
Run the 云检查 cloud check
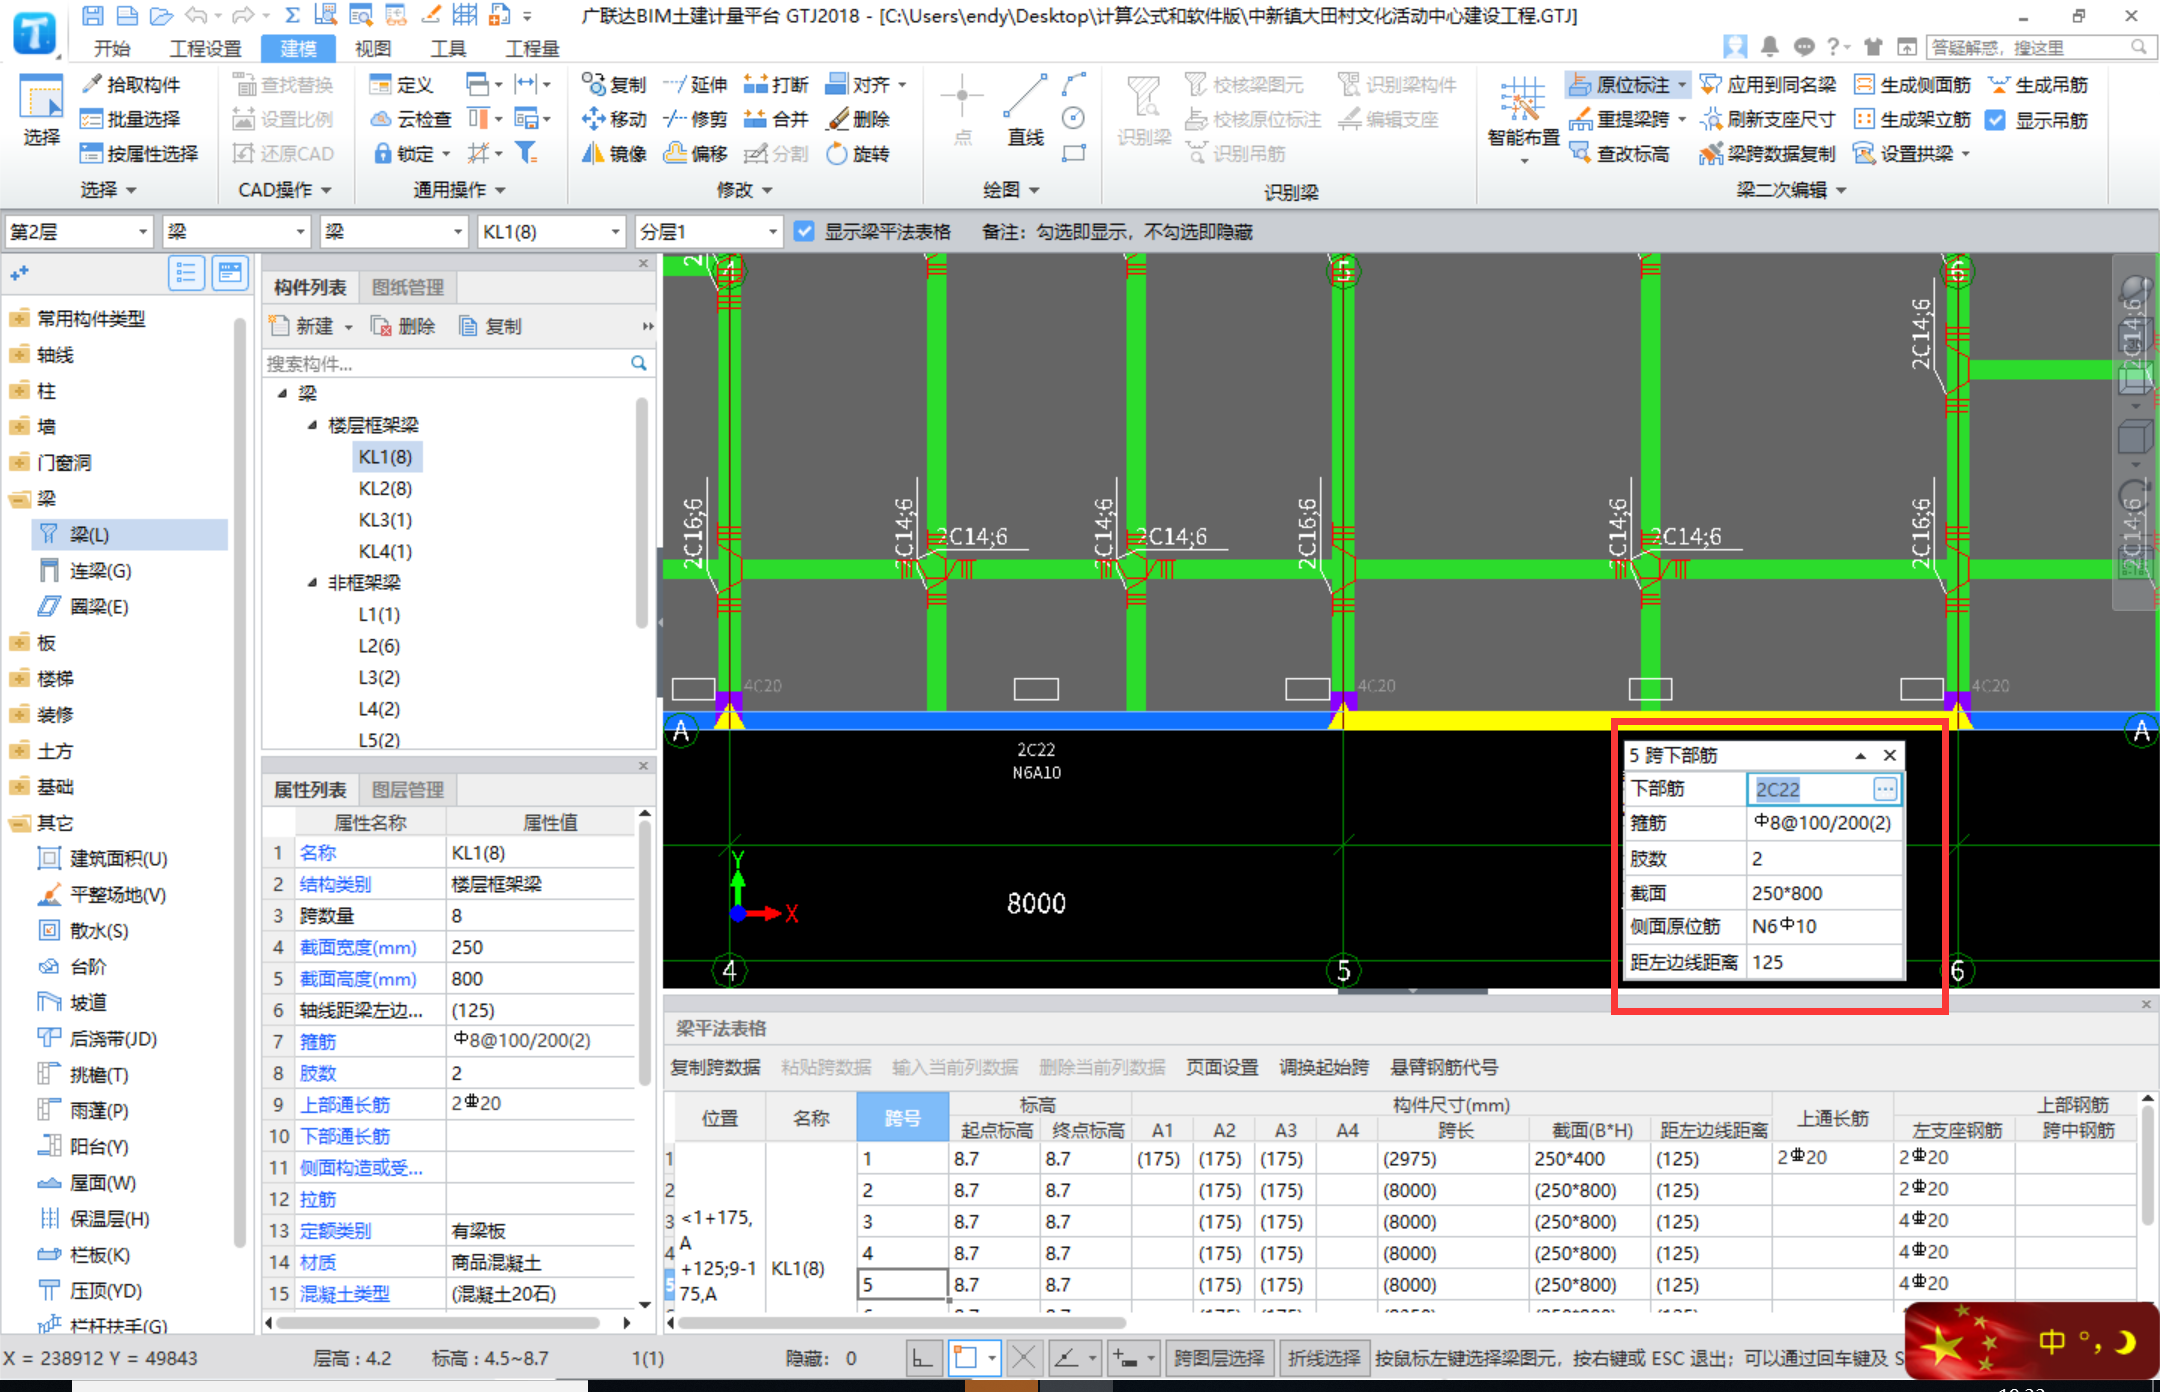[x=411, y=119]
